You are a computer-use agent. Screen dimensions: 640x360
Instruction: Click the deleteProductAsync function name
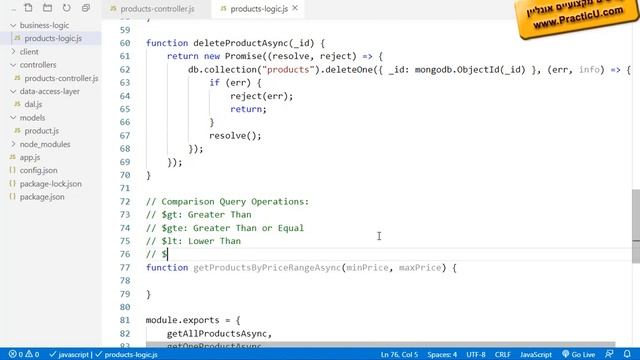(240, 43)
